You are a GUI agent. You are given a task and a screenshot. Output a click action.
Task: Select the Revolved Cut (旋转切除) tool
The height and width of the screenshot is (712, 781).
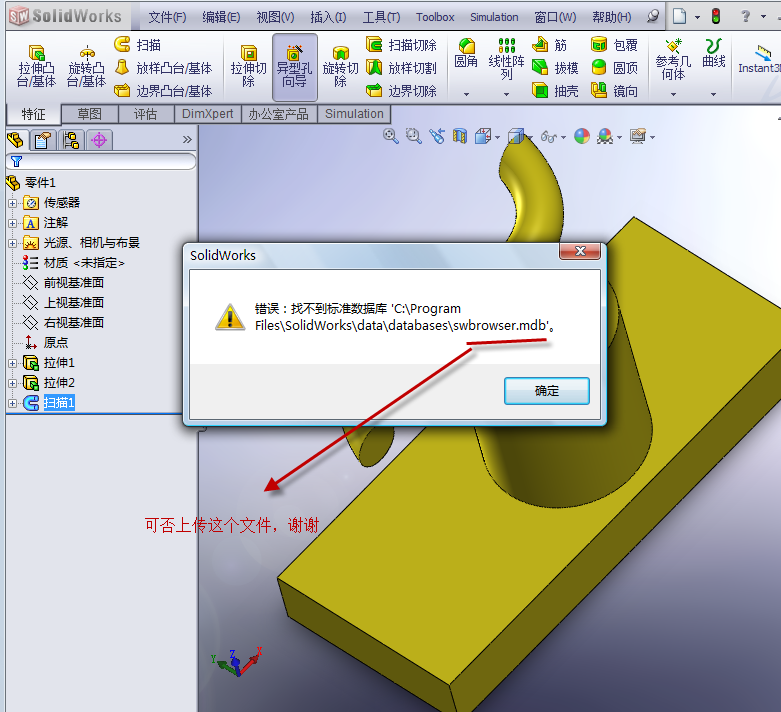[340, 66]
